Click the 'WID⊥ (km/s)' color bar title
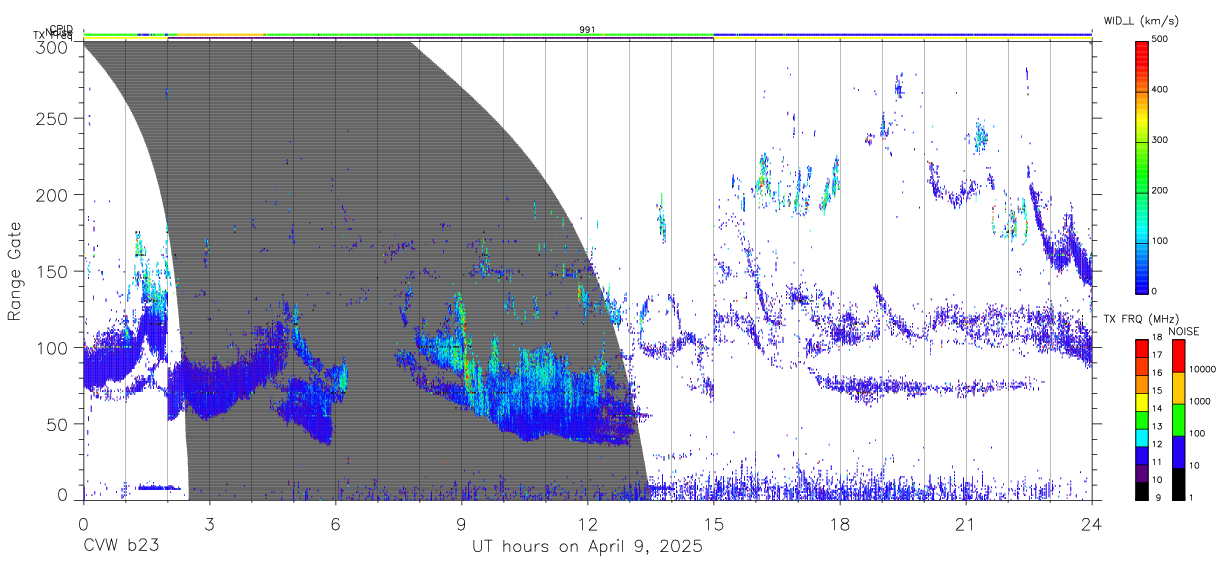This screenshot has width=1228, height=567. pos(1144,20)
